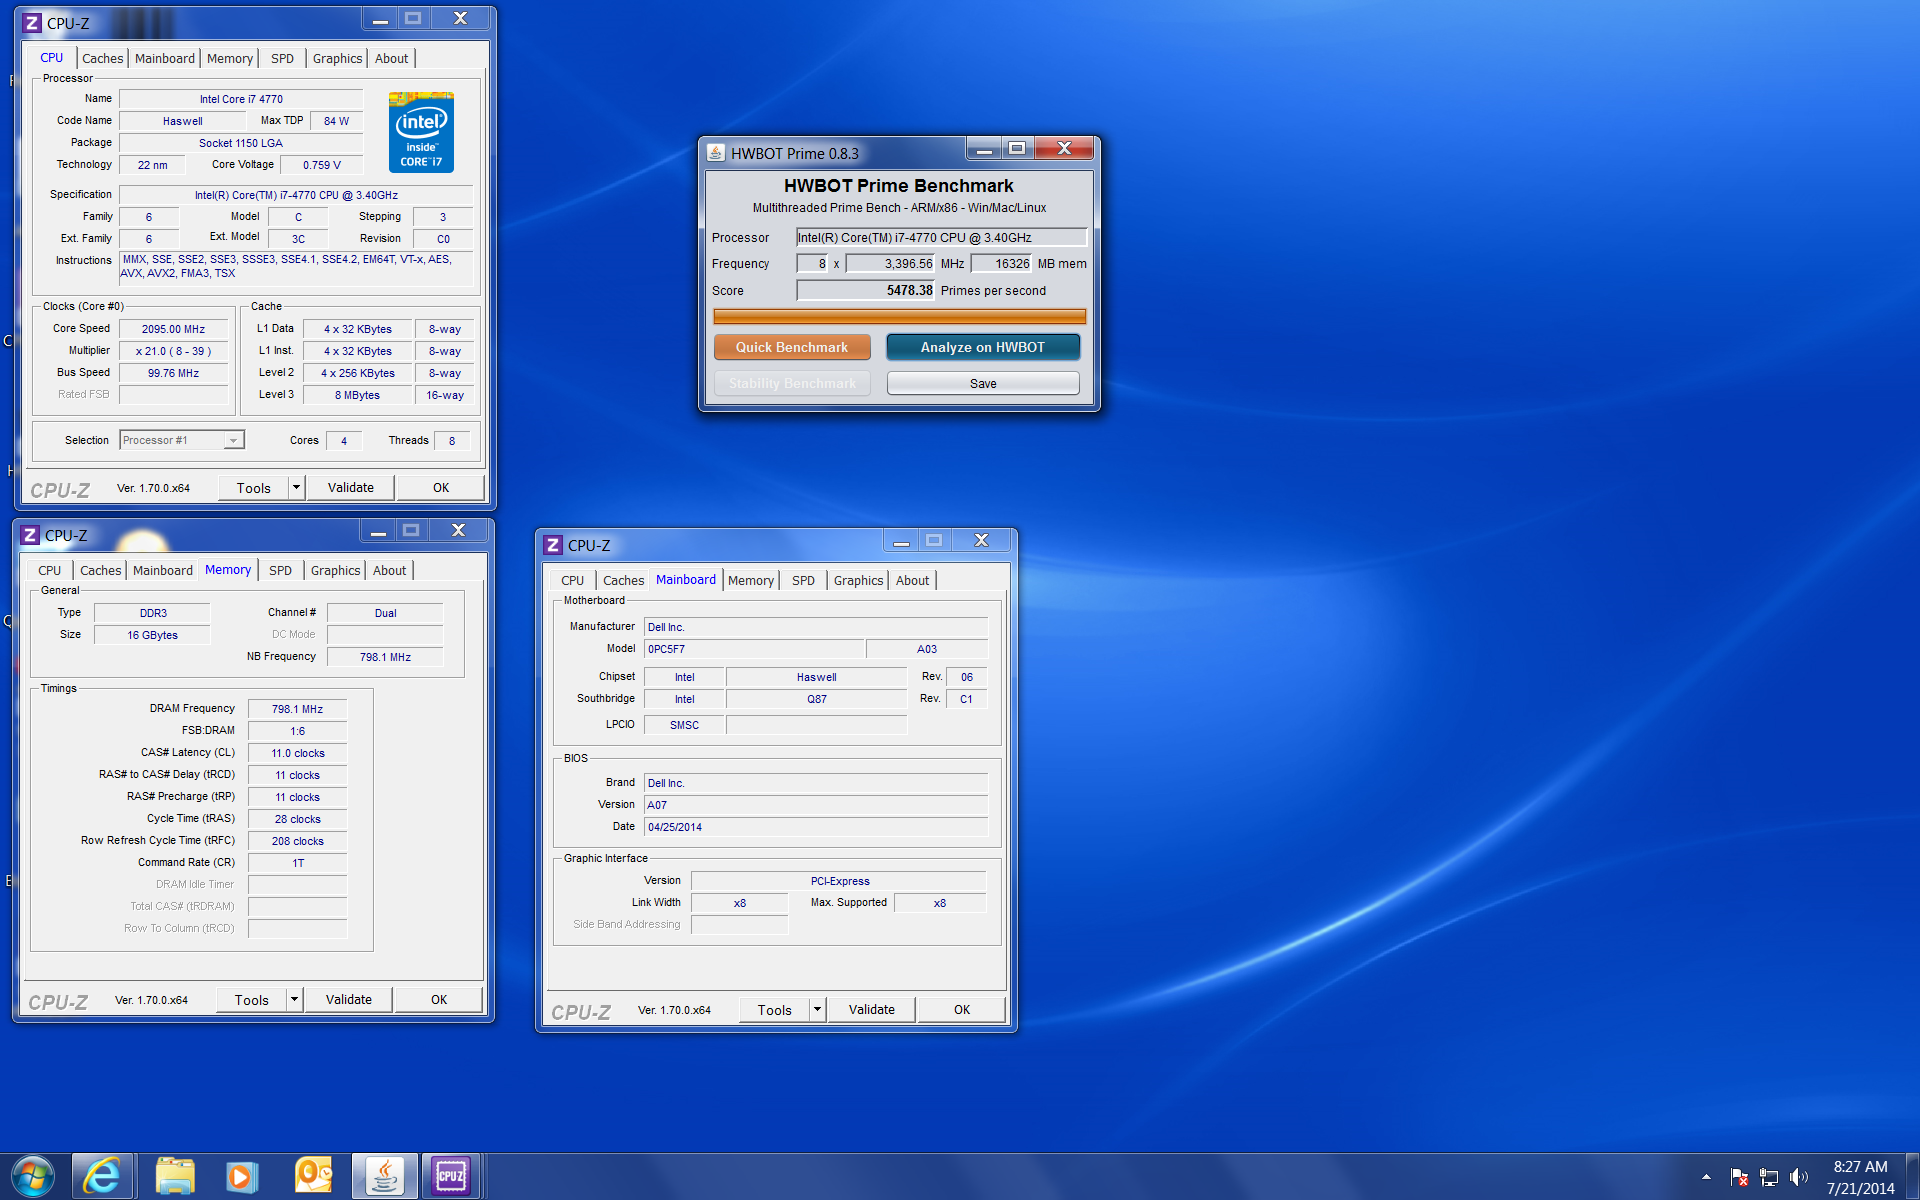1920x1200 pixels.
Task: Open the Caches tab in the CPU window
Action: click(x=102, y=58)
